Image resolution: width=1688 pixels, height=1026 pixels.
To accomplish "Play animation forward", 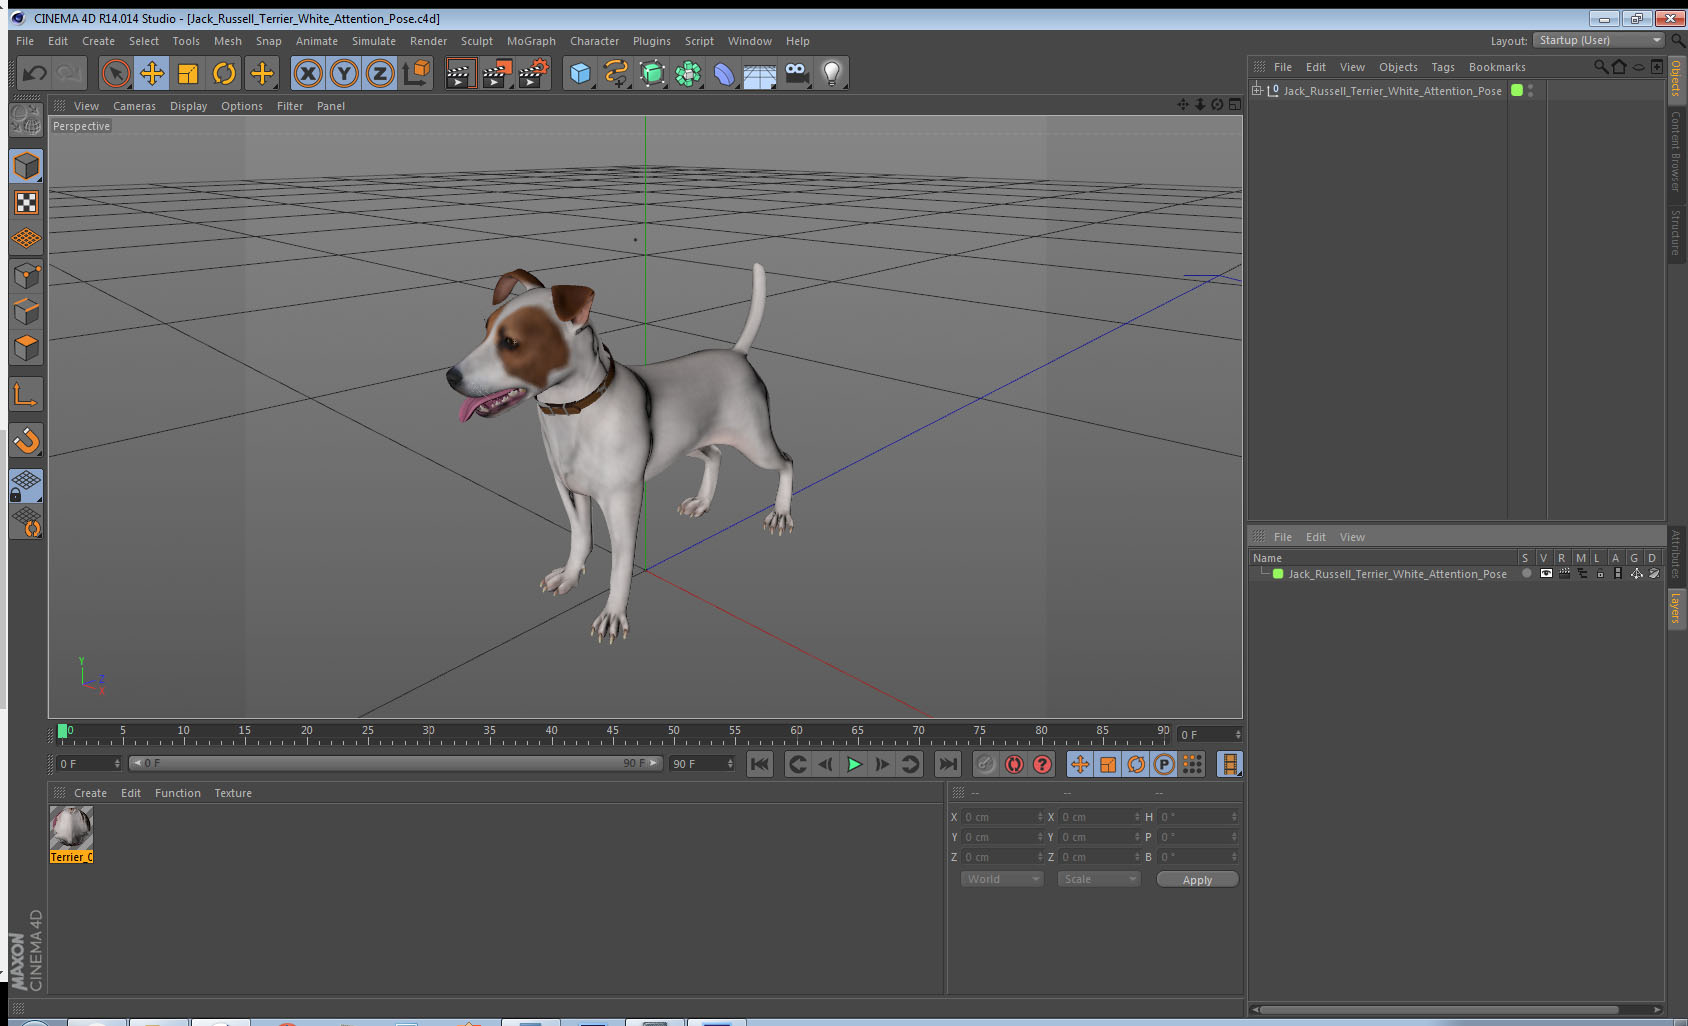I will (x=854, y=764).
